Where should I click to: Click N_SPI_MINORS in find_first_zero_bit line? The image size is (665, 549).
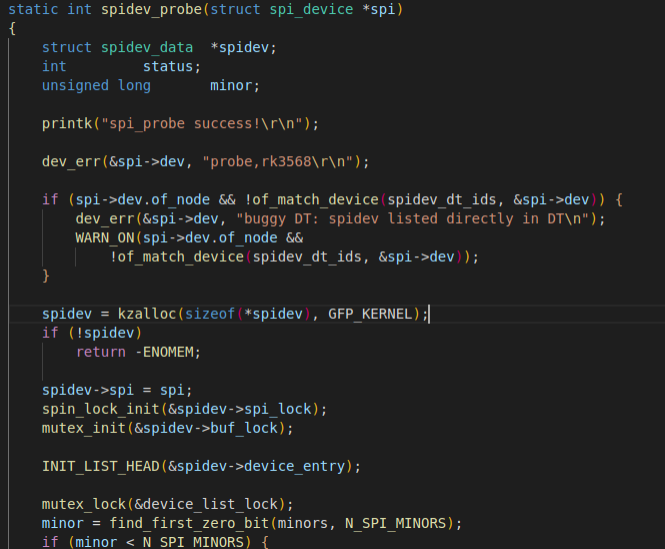395,524
